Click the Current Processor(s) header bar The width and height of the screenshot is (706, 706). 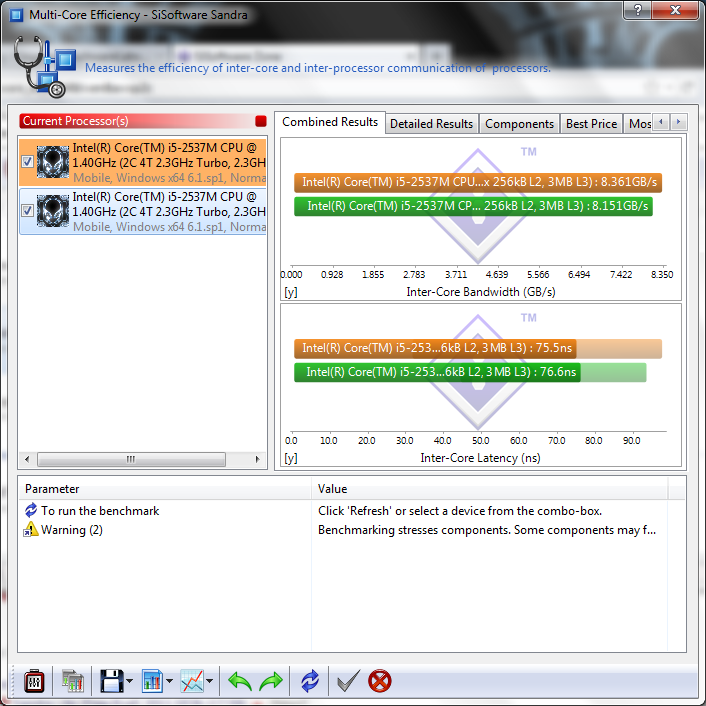143,121
